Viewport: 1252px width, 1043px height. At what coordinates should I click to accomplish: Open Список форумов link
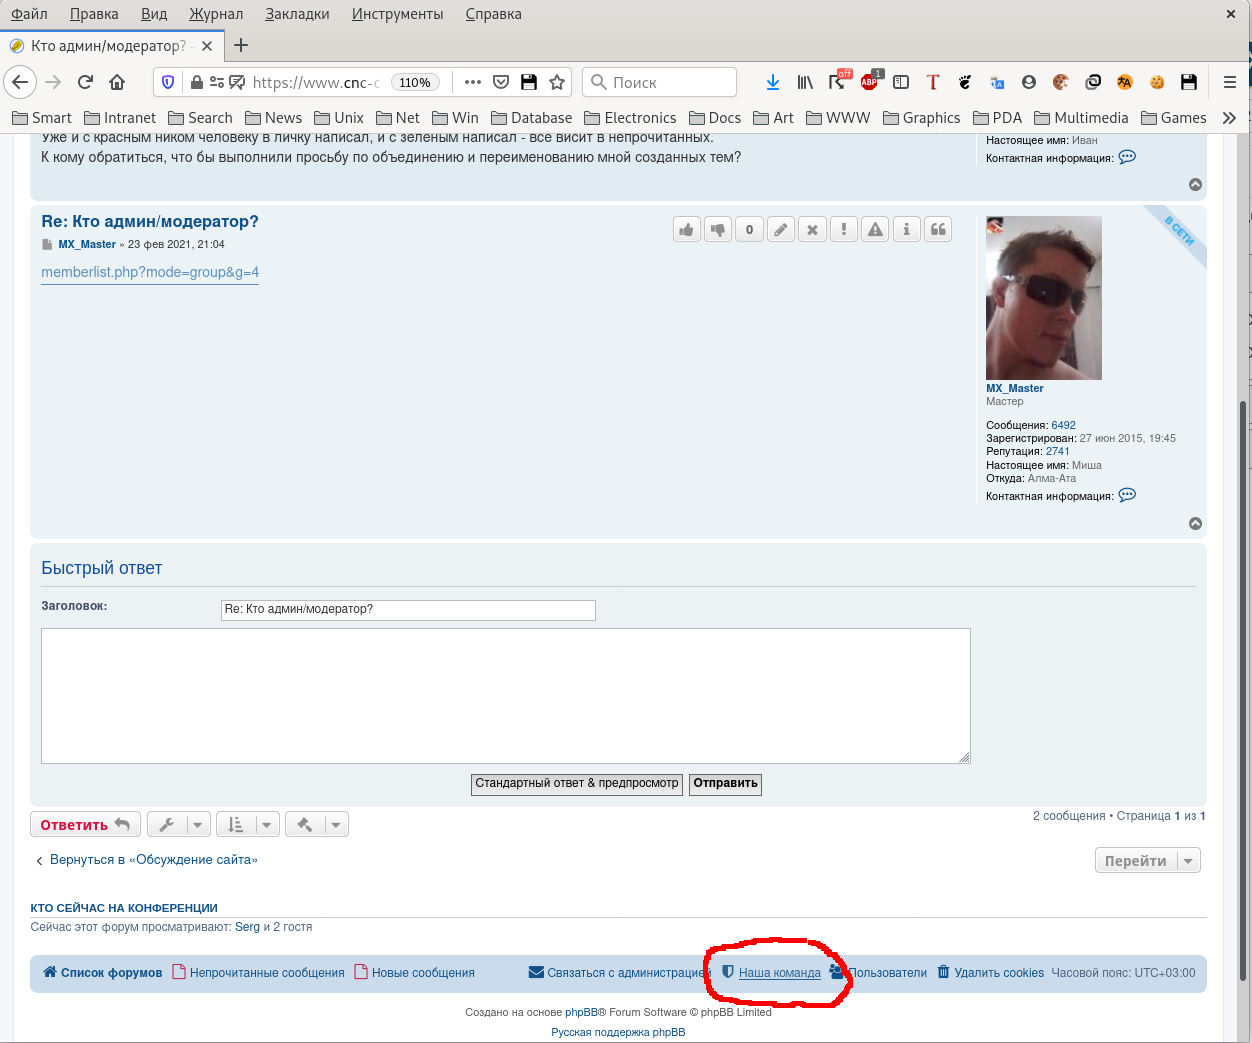click(102, 973)
